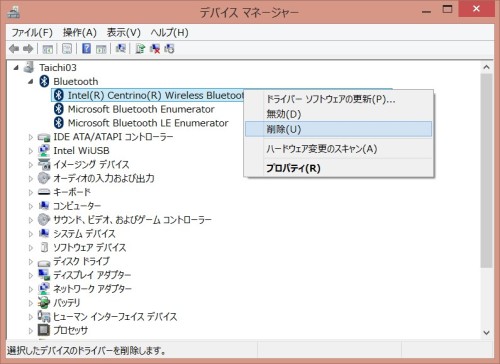Expand the コンピューター node
The height and width of the screenshot is (364, 500).
tap(31, 206)
